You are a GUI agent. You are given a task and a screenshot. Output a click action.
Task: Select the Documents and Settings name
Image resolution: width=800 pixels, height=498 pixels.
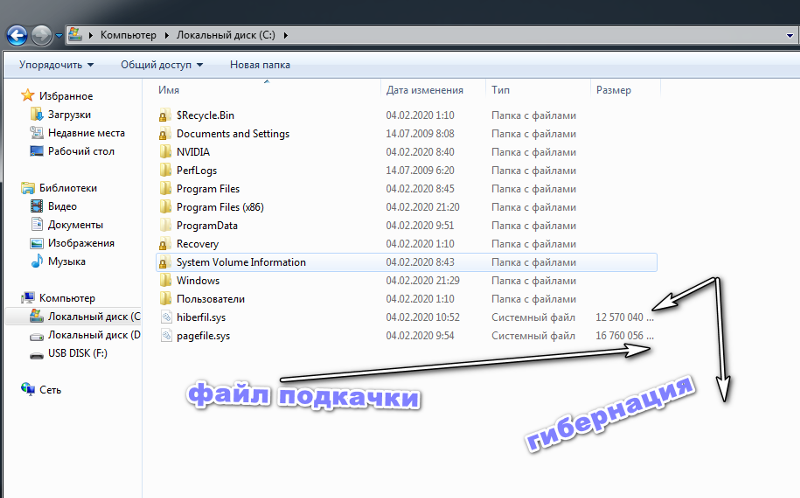[233, 134]
